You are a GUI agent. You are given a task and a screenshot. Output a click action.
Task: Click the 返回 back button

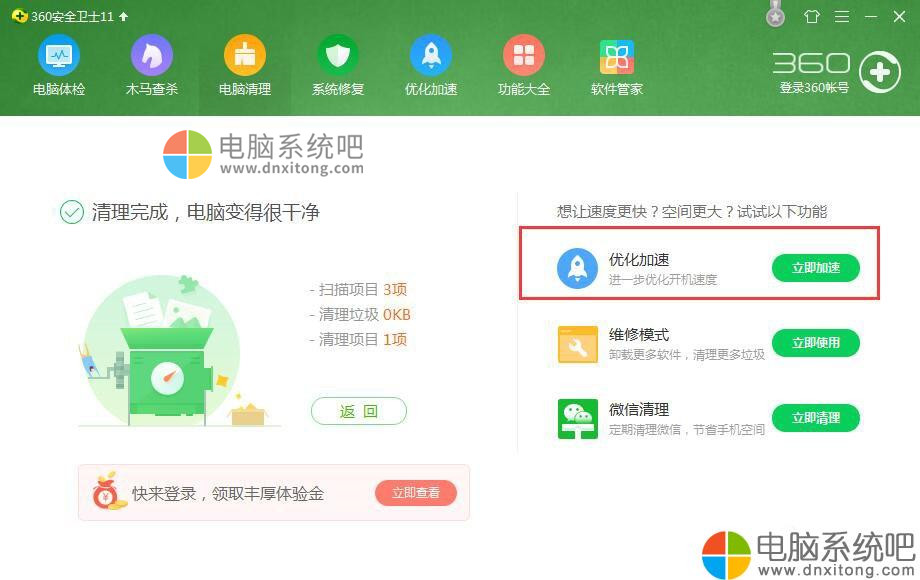[x=358, y=411]
